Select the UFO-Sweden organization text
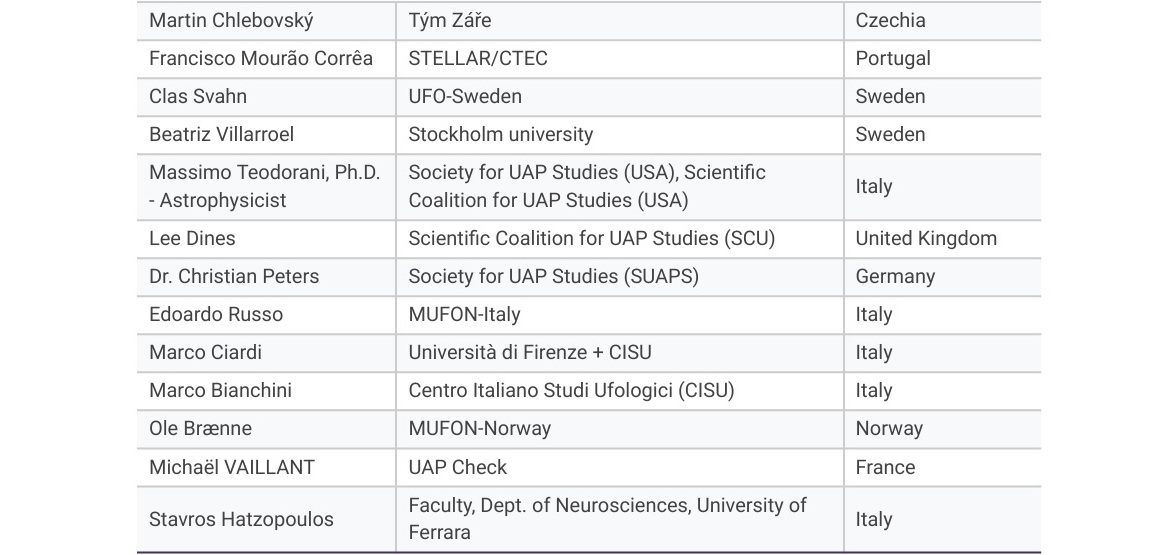 (x=465, y=96)
